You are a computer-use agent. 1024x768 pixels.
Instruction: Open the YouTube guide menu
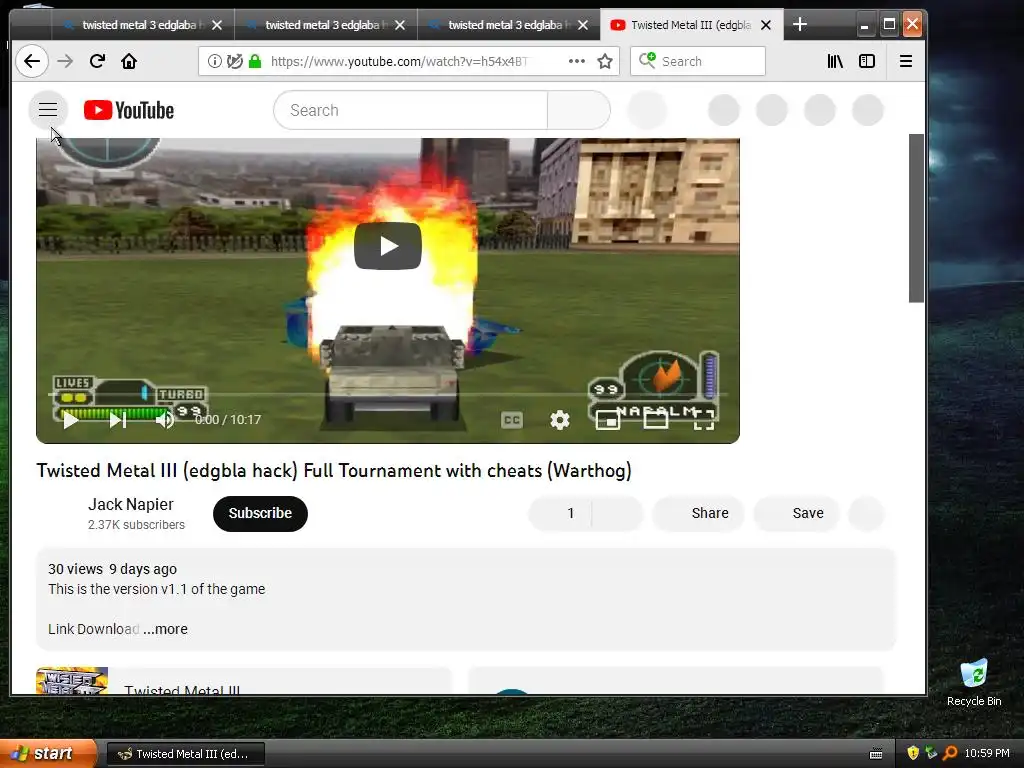pos(48,110)
